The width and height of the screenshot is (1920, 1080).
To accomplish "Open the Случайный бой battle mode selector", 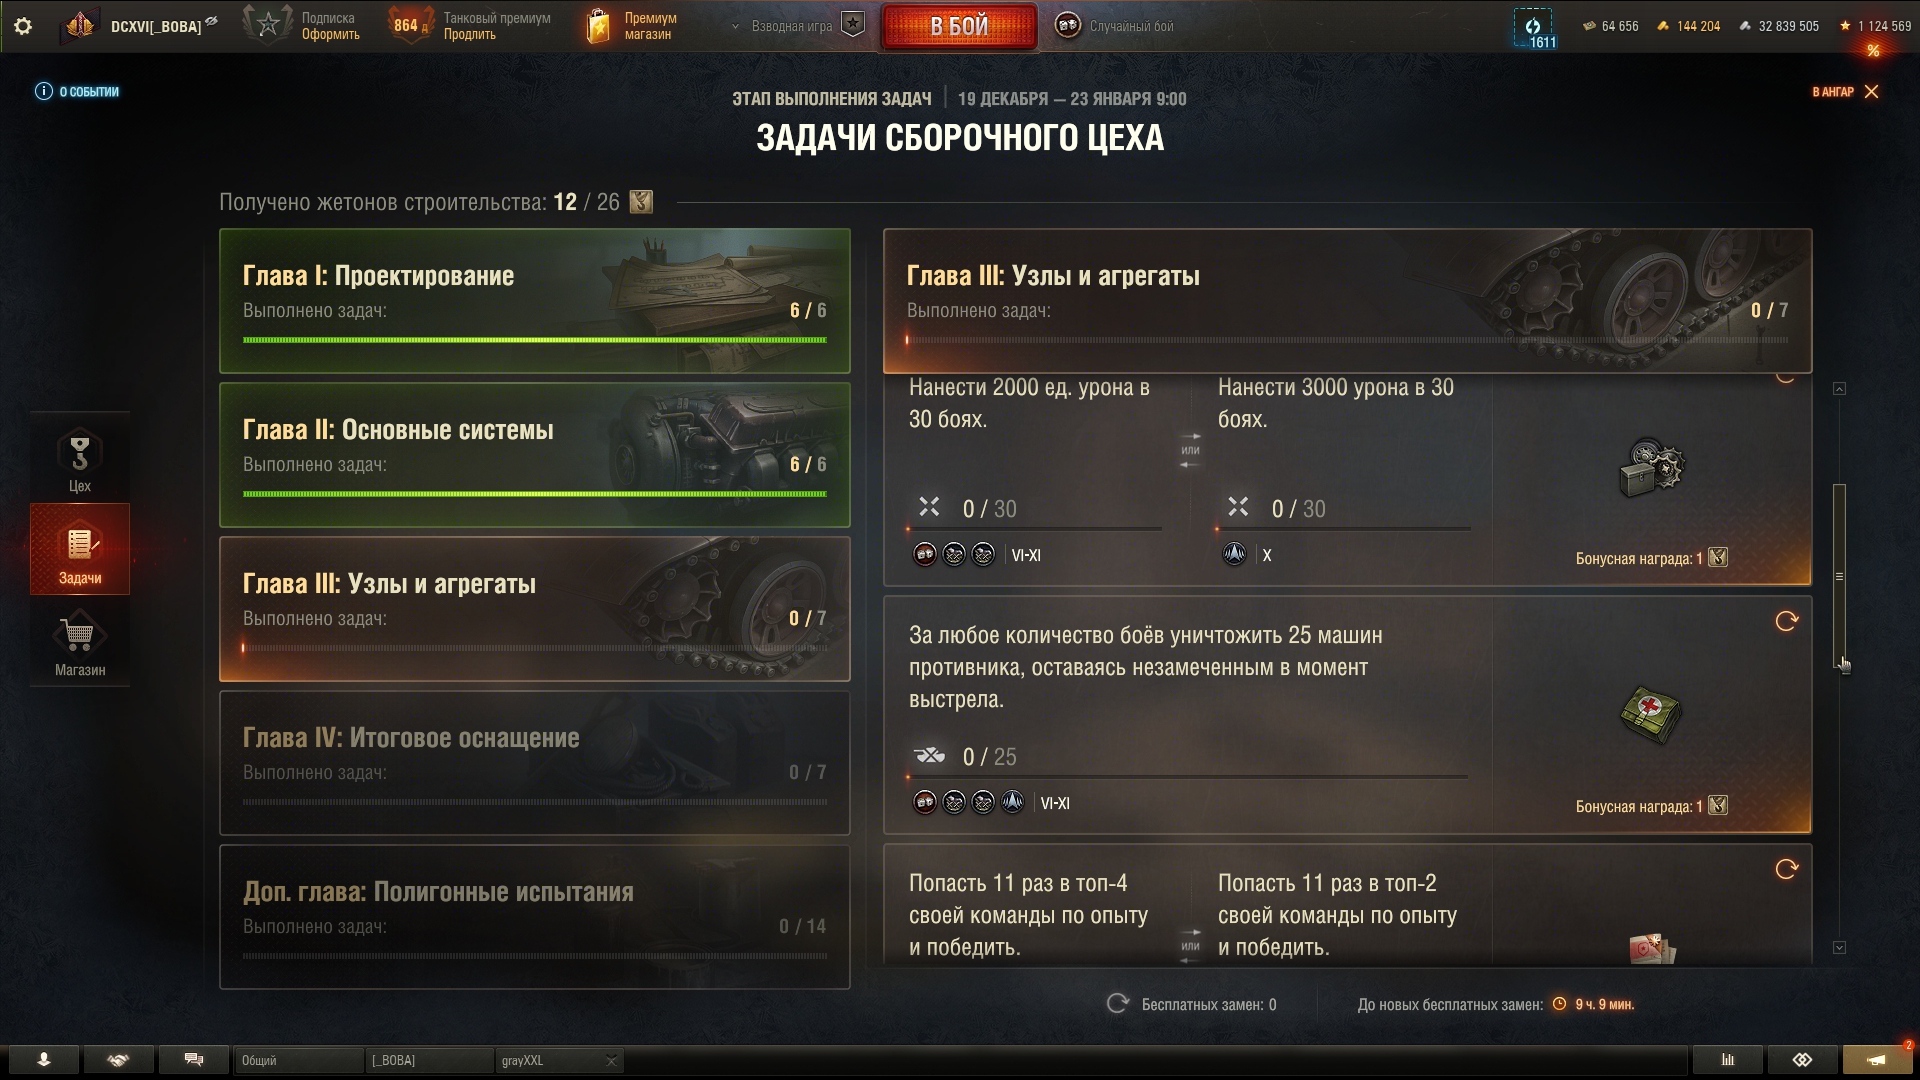I will (1116, 26).
